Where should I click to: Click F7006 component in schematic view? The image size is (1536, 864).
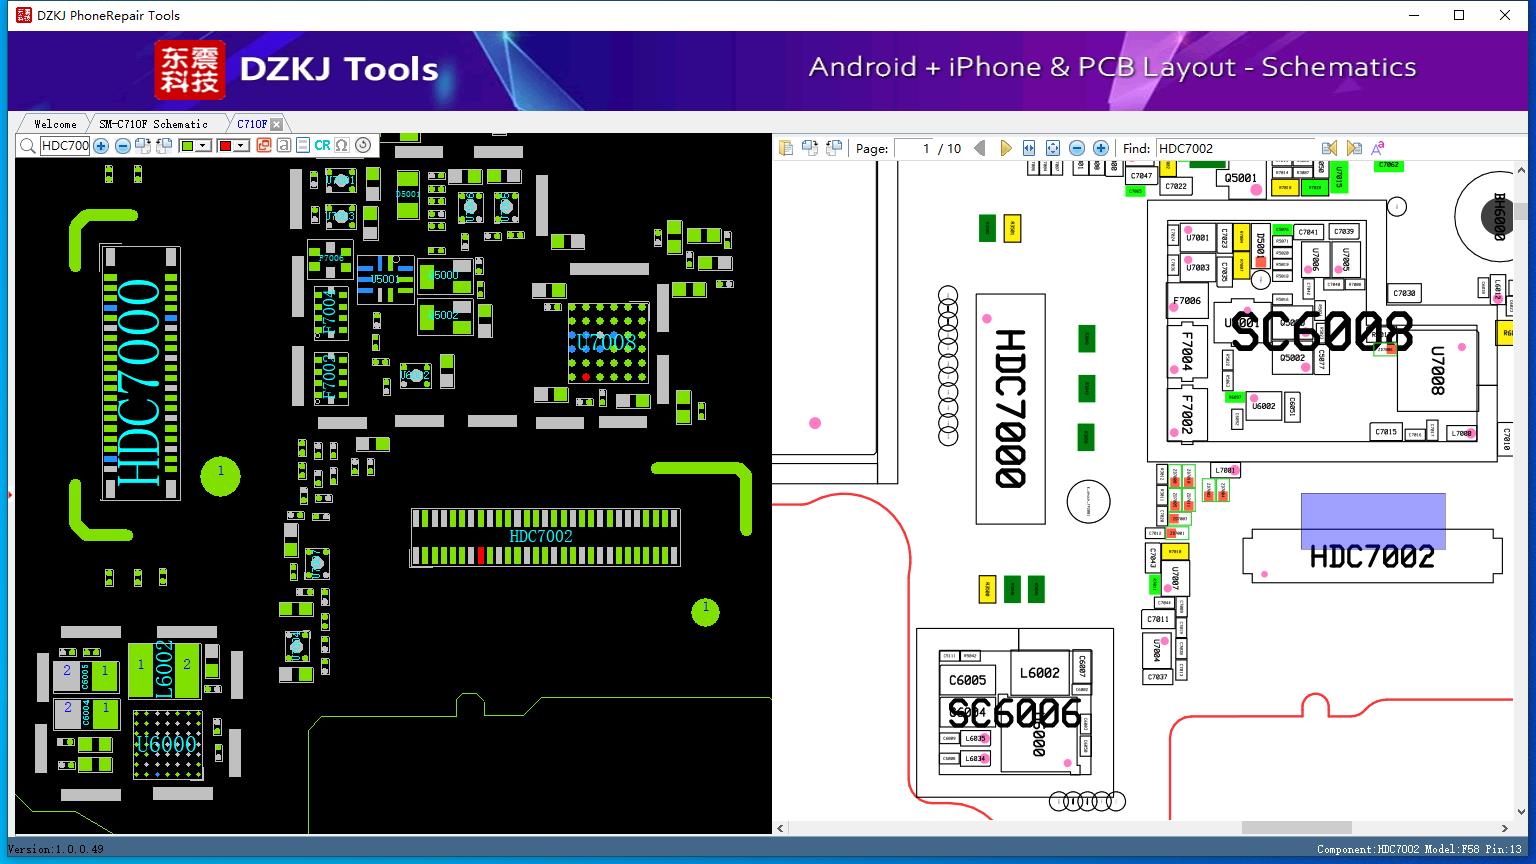[x=1186, y=300]
